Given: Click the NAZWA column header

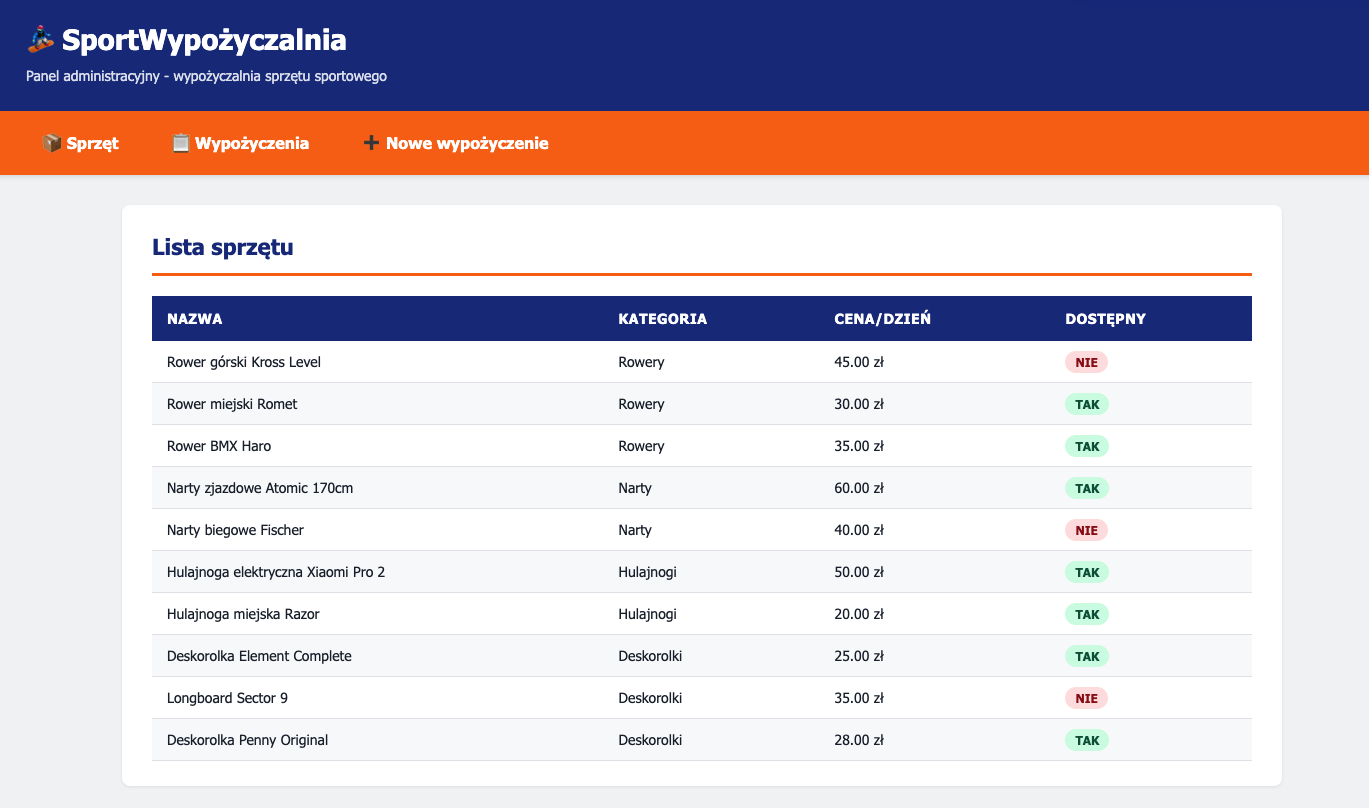Looking at the screenshot, I should point(195,319).
